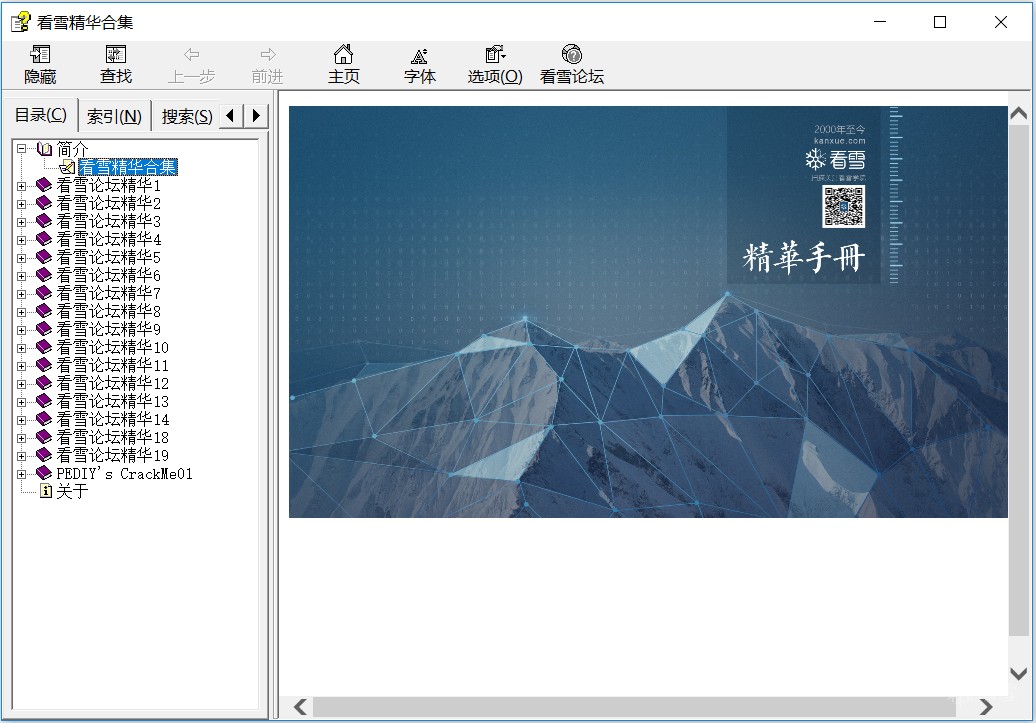Viewport: 1036px width, 723px height.
Task: Open the 字体 font icon
Action: click(x=420, y=56)
